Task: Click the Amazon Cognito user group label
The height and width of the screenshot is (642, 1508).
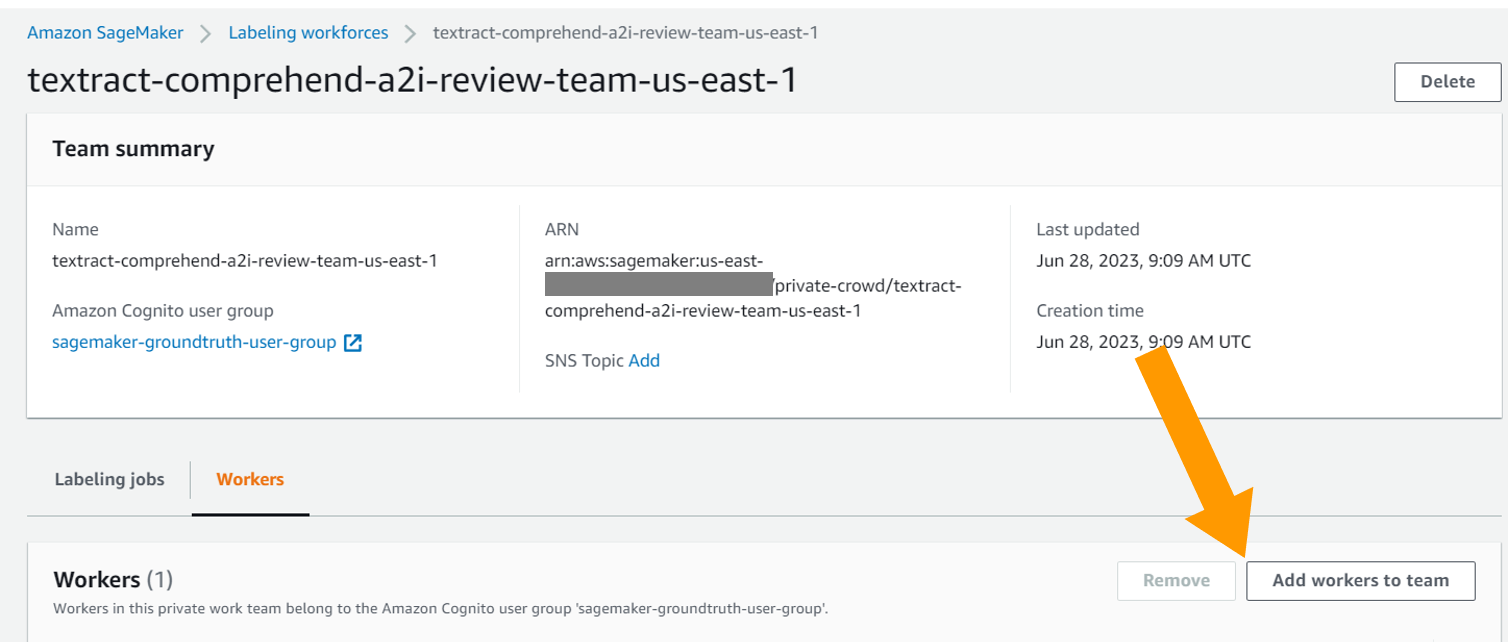Action: pyautogui.click(x=163, y=311)
